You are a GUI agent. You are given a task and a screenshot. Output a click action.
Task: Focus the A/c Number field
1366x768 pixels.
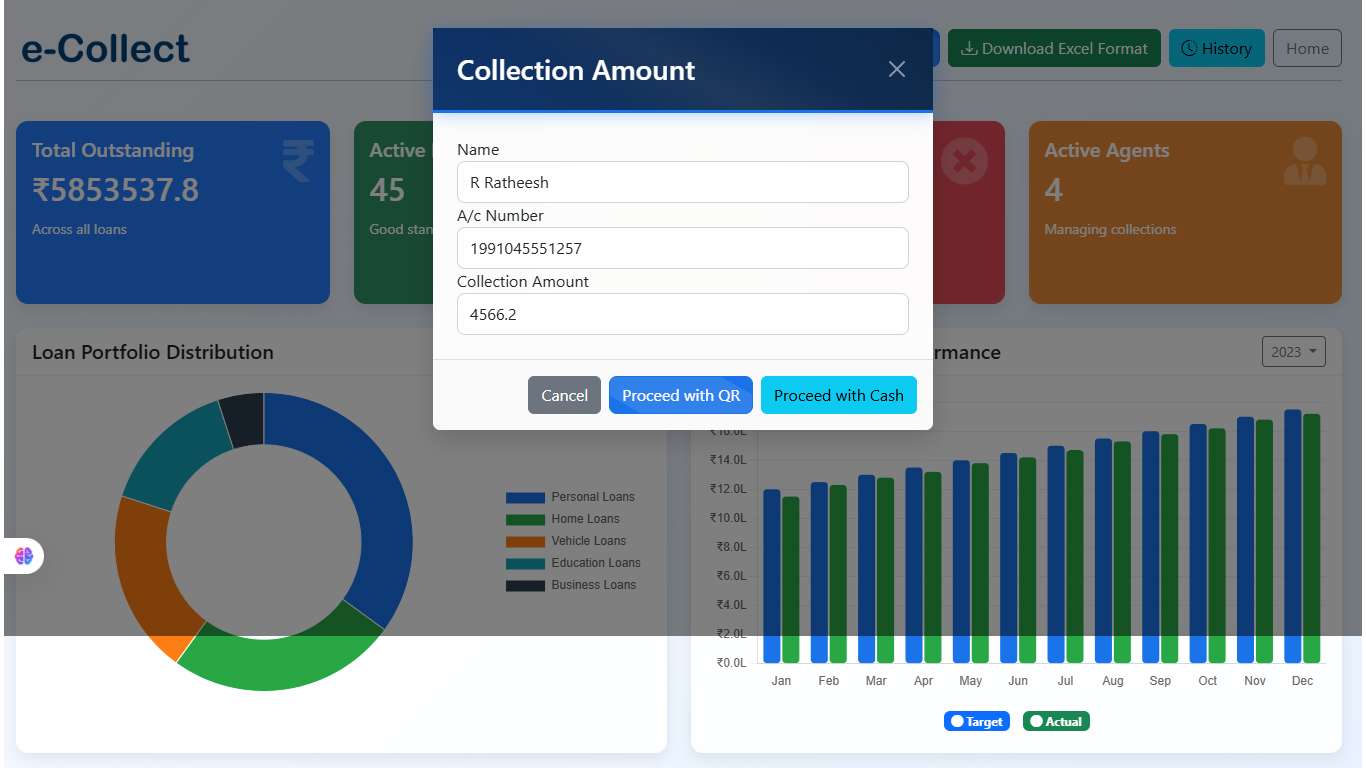tap(682, 248)
